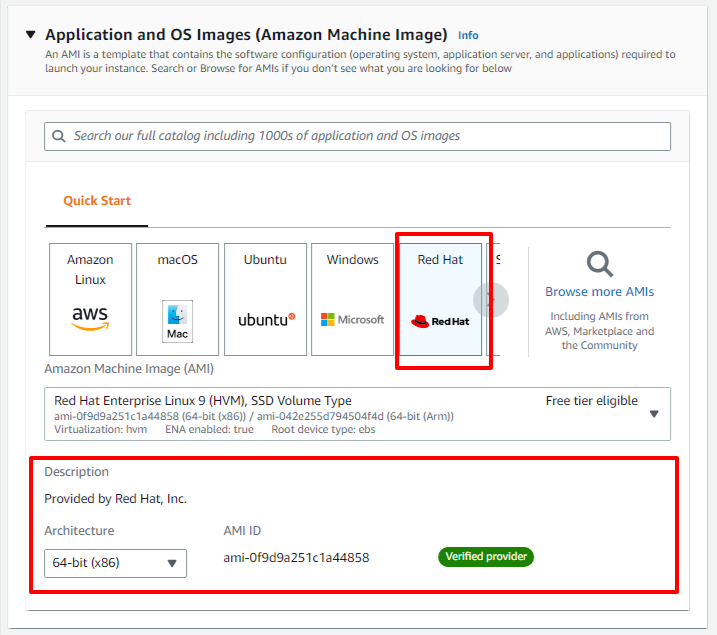717x635 pixels.
Task: Click the ubuntu logo
Action: click(267, 320)
